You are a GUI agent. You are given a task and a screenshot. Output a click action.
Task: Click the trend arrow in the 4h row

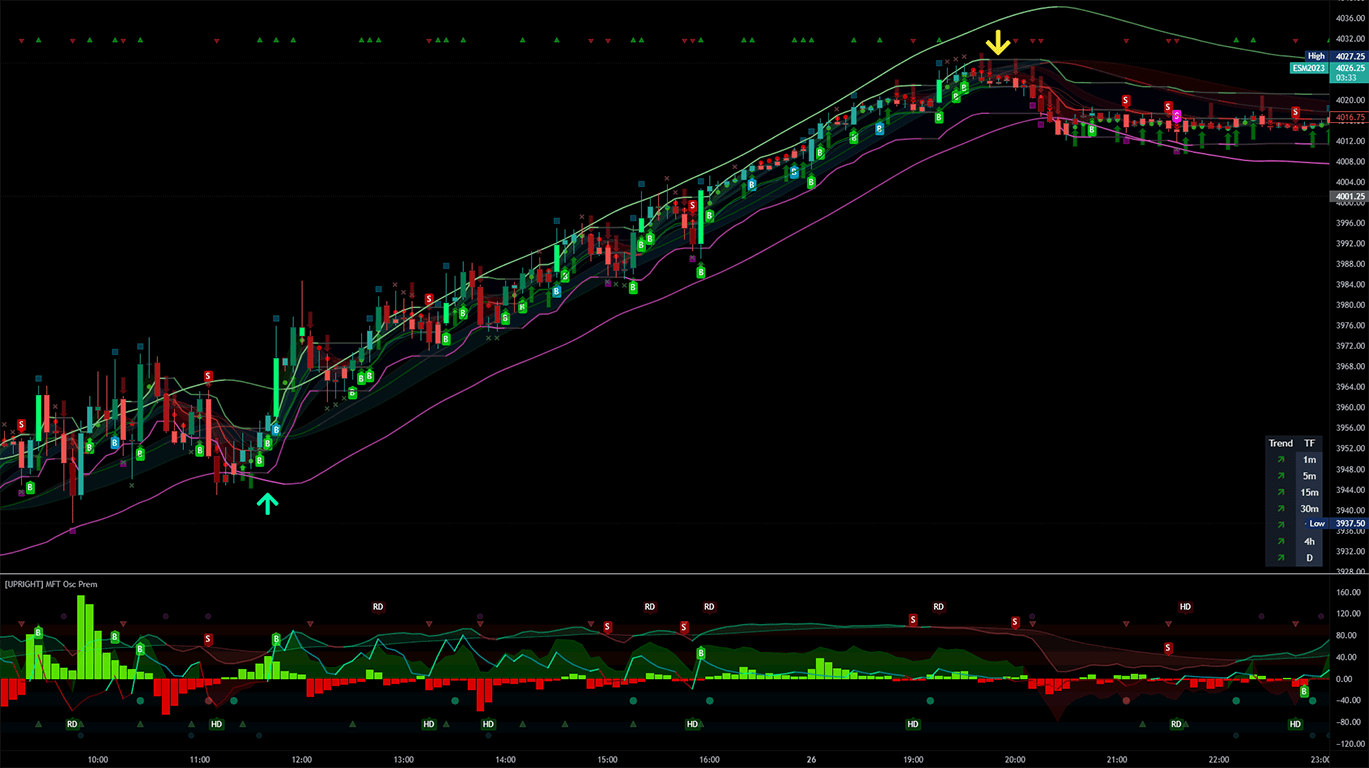pyautogui.click(x=1280, y=541)
